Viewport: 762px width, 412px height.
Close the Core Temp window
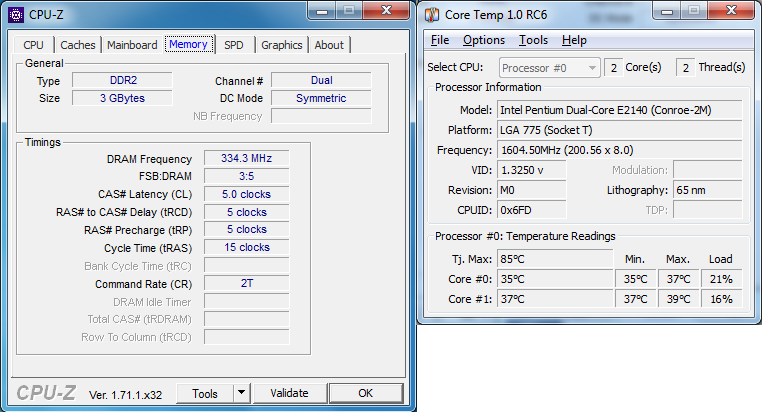(731, 11)
